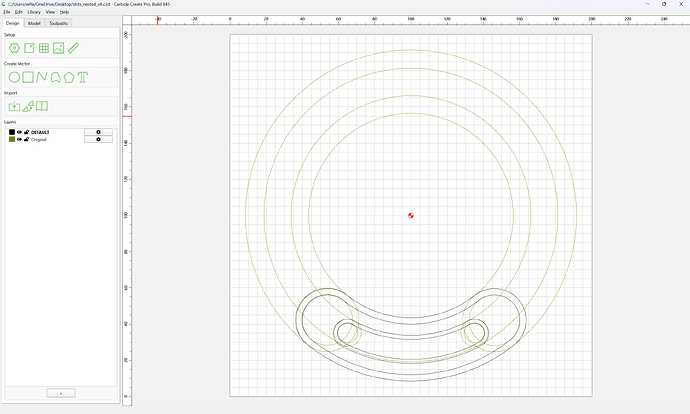Select the Original layer name
The height and width of the screenshot is (414, 690).
[39, 139]
